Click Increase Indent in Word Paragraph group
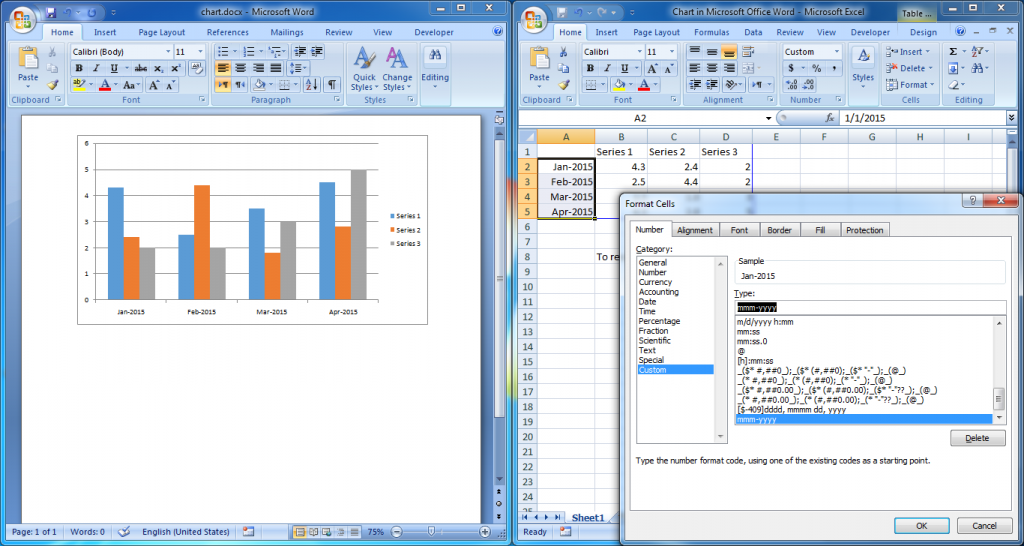This screenshot has height=546, width=1024. coord(317,52)
